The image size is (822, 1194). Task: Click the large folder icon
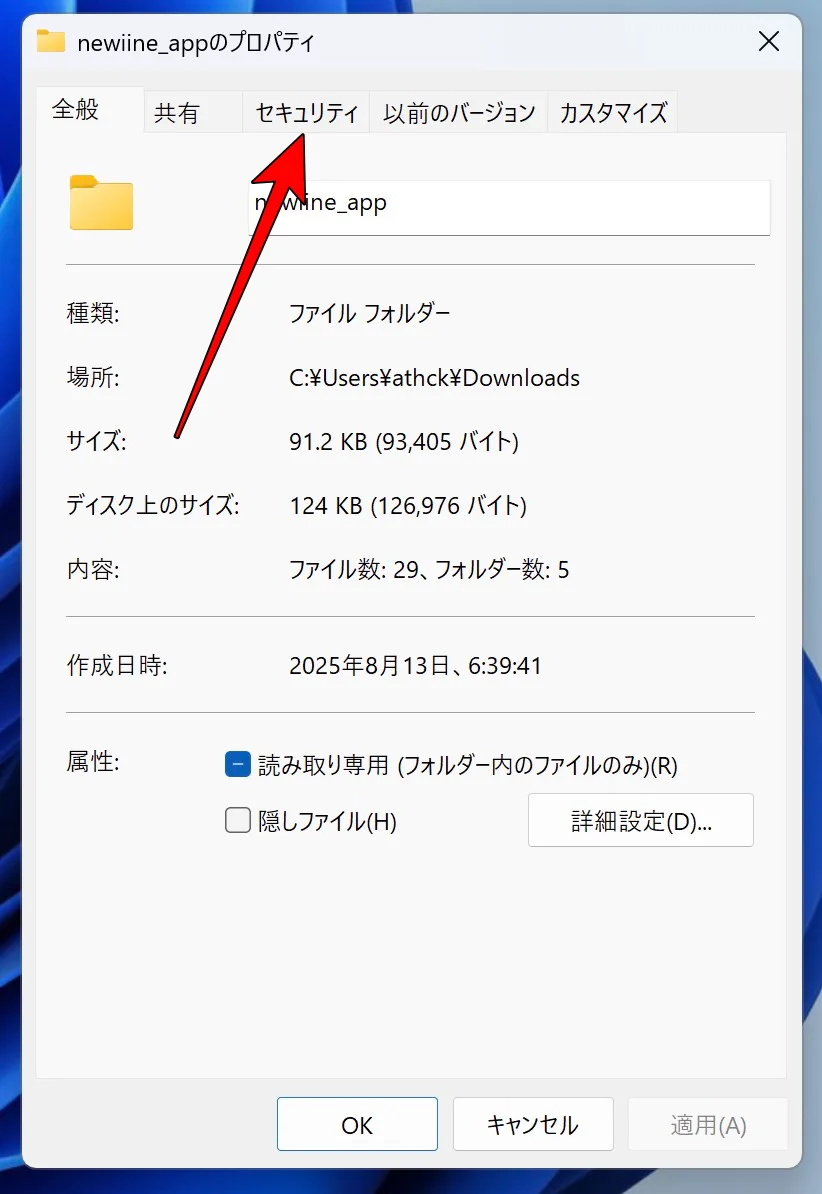[101, 203]
